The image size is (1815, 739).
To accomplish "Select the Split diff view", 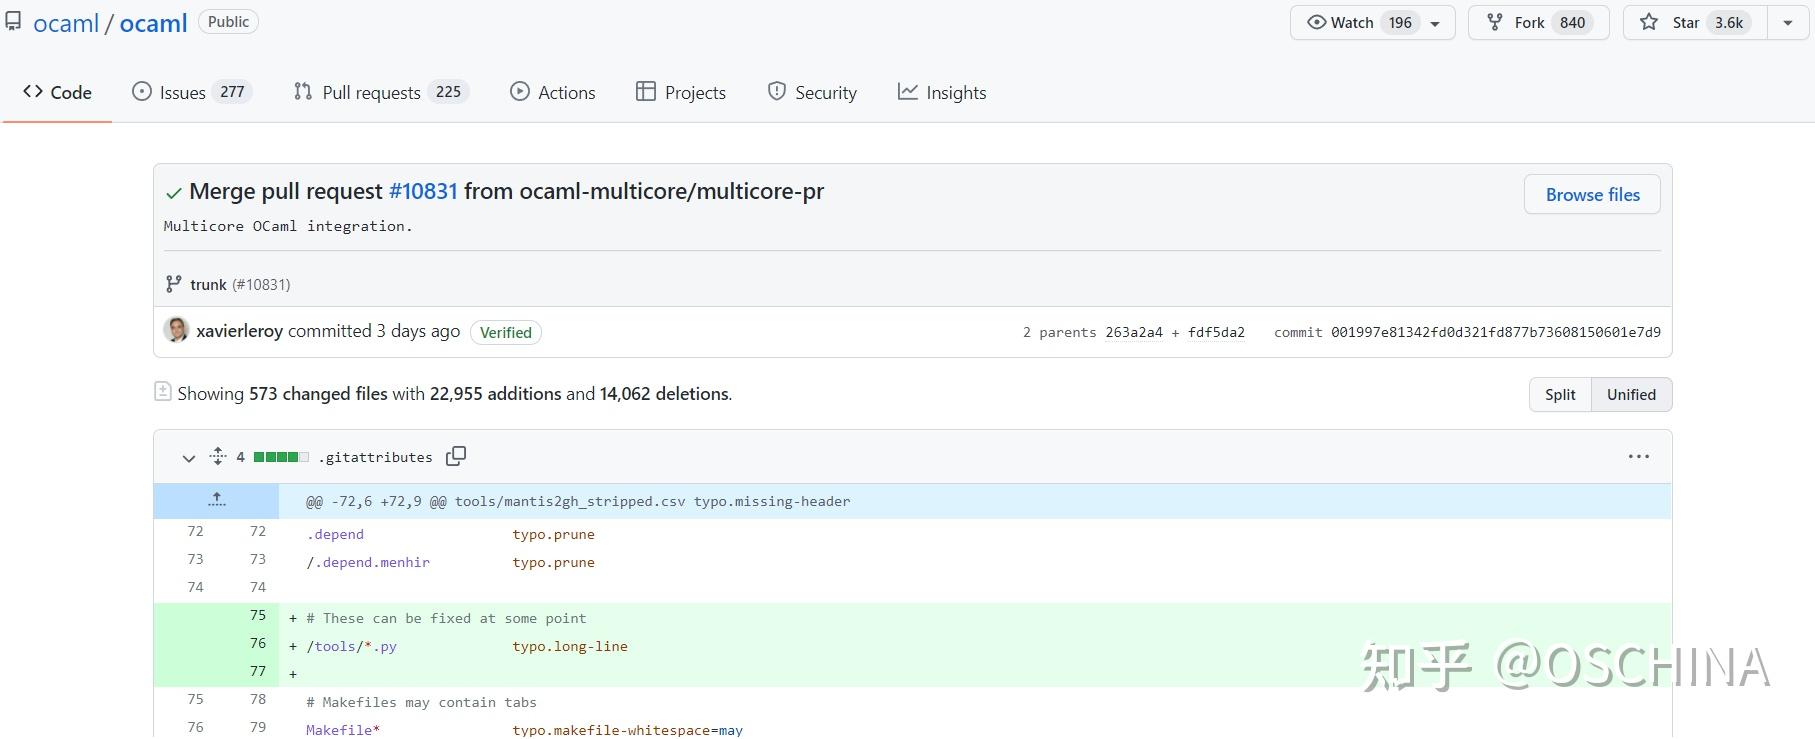I will (x=1560, y=394).
